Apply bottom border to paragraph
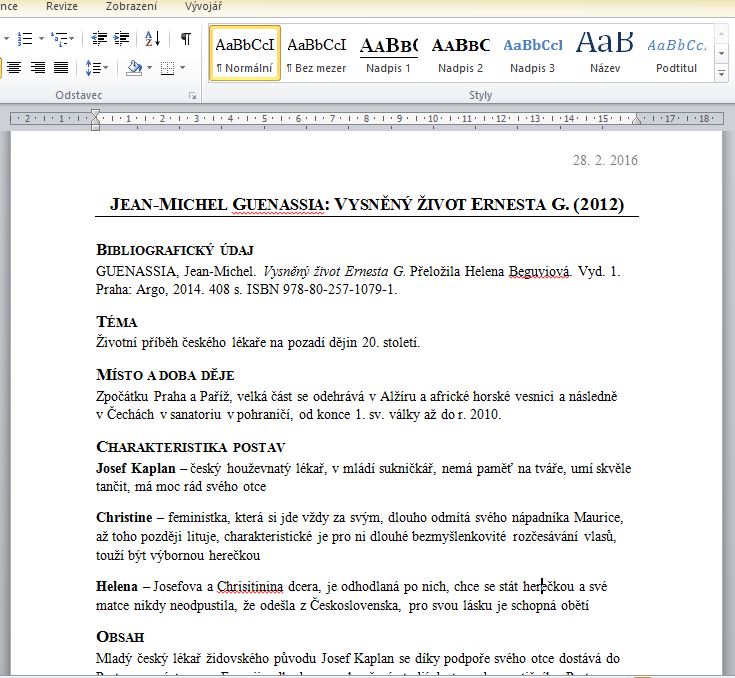Viewport: 735px width, 678px height. [167, 68]
